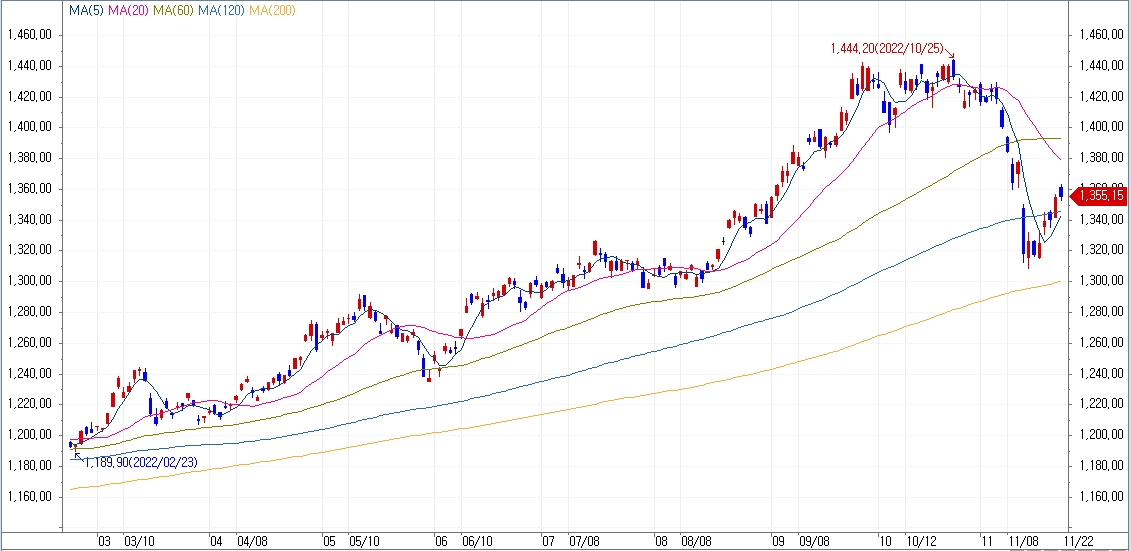Select the 07/08 date axis label

(582, 541)
